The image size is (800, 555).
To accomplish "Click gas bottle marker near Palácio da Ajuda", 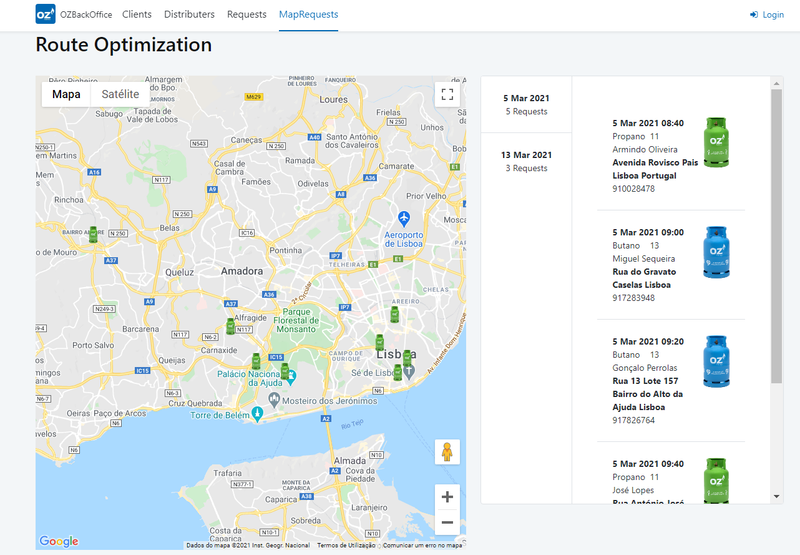I will pos(285,371).
